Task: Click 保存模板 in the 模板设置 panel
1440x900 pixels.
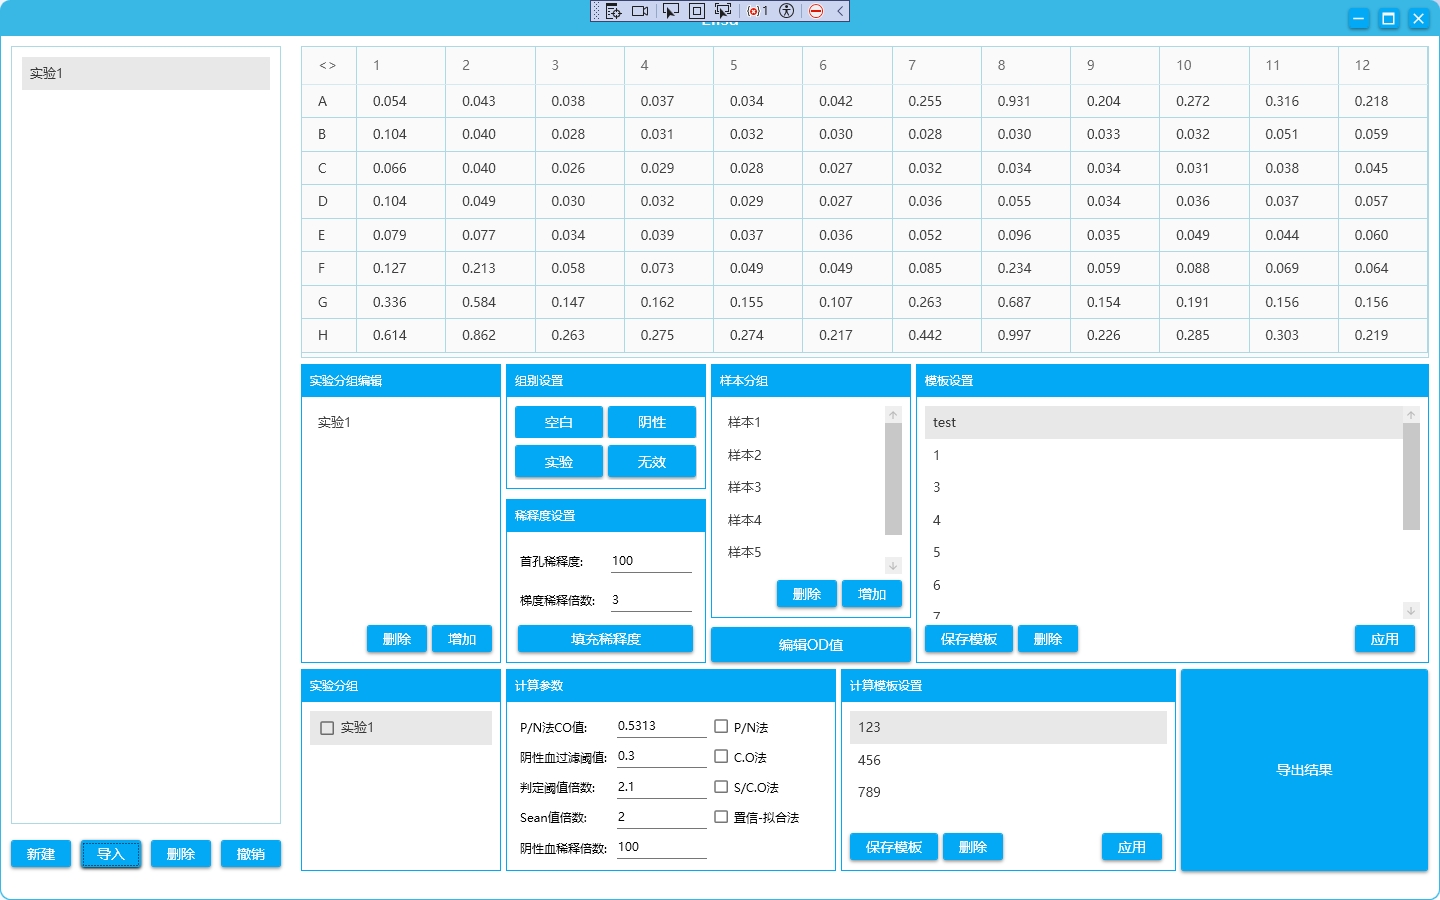Action: (969, 639)
